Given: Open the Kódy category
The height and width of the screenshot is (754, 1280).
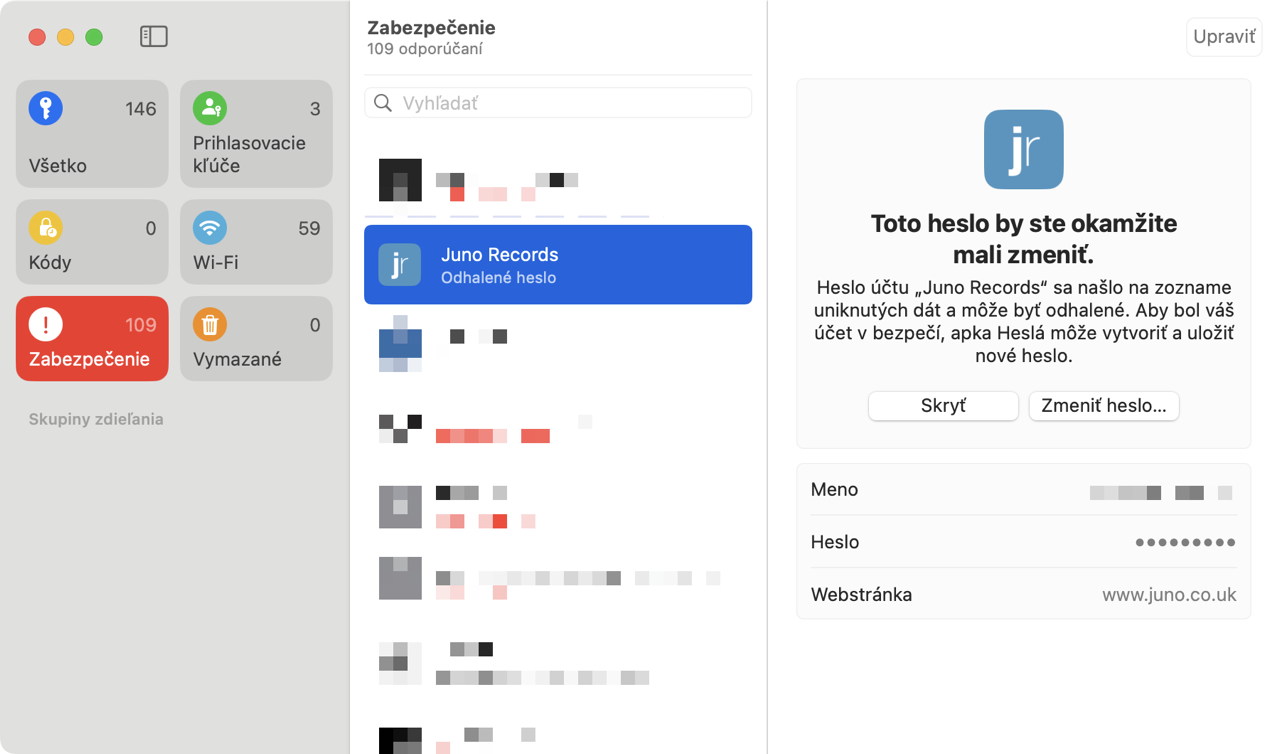Looking at the screenshot, I should (92, 242).
